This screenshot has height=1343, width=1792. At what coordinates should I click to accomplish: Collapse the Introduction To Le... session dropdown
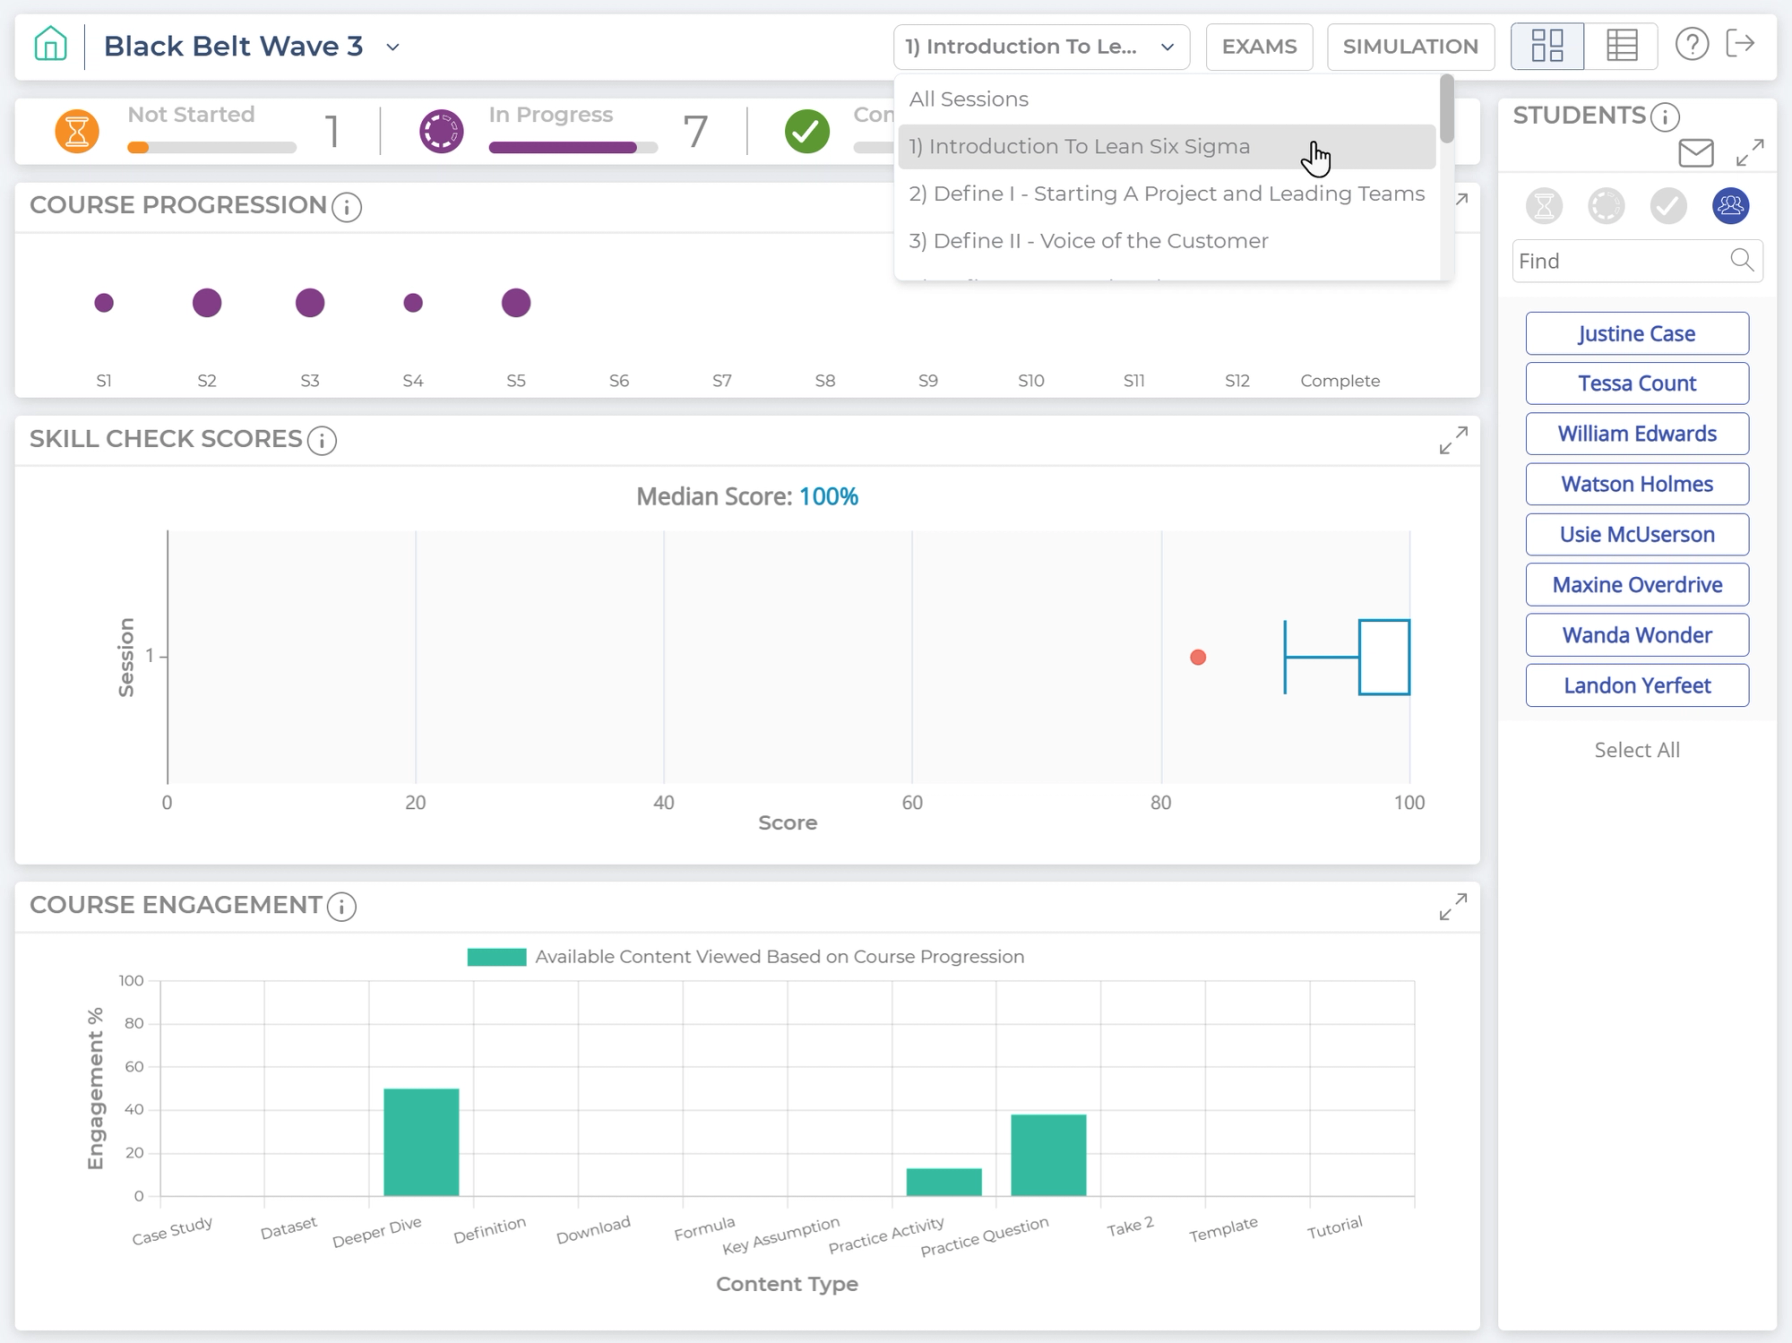[x=1041, y=47]
